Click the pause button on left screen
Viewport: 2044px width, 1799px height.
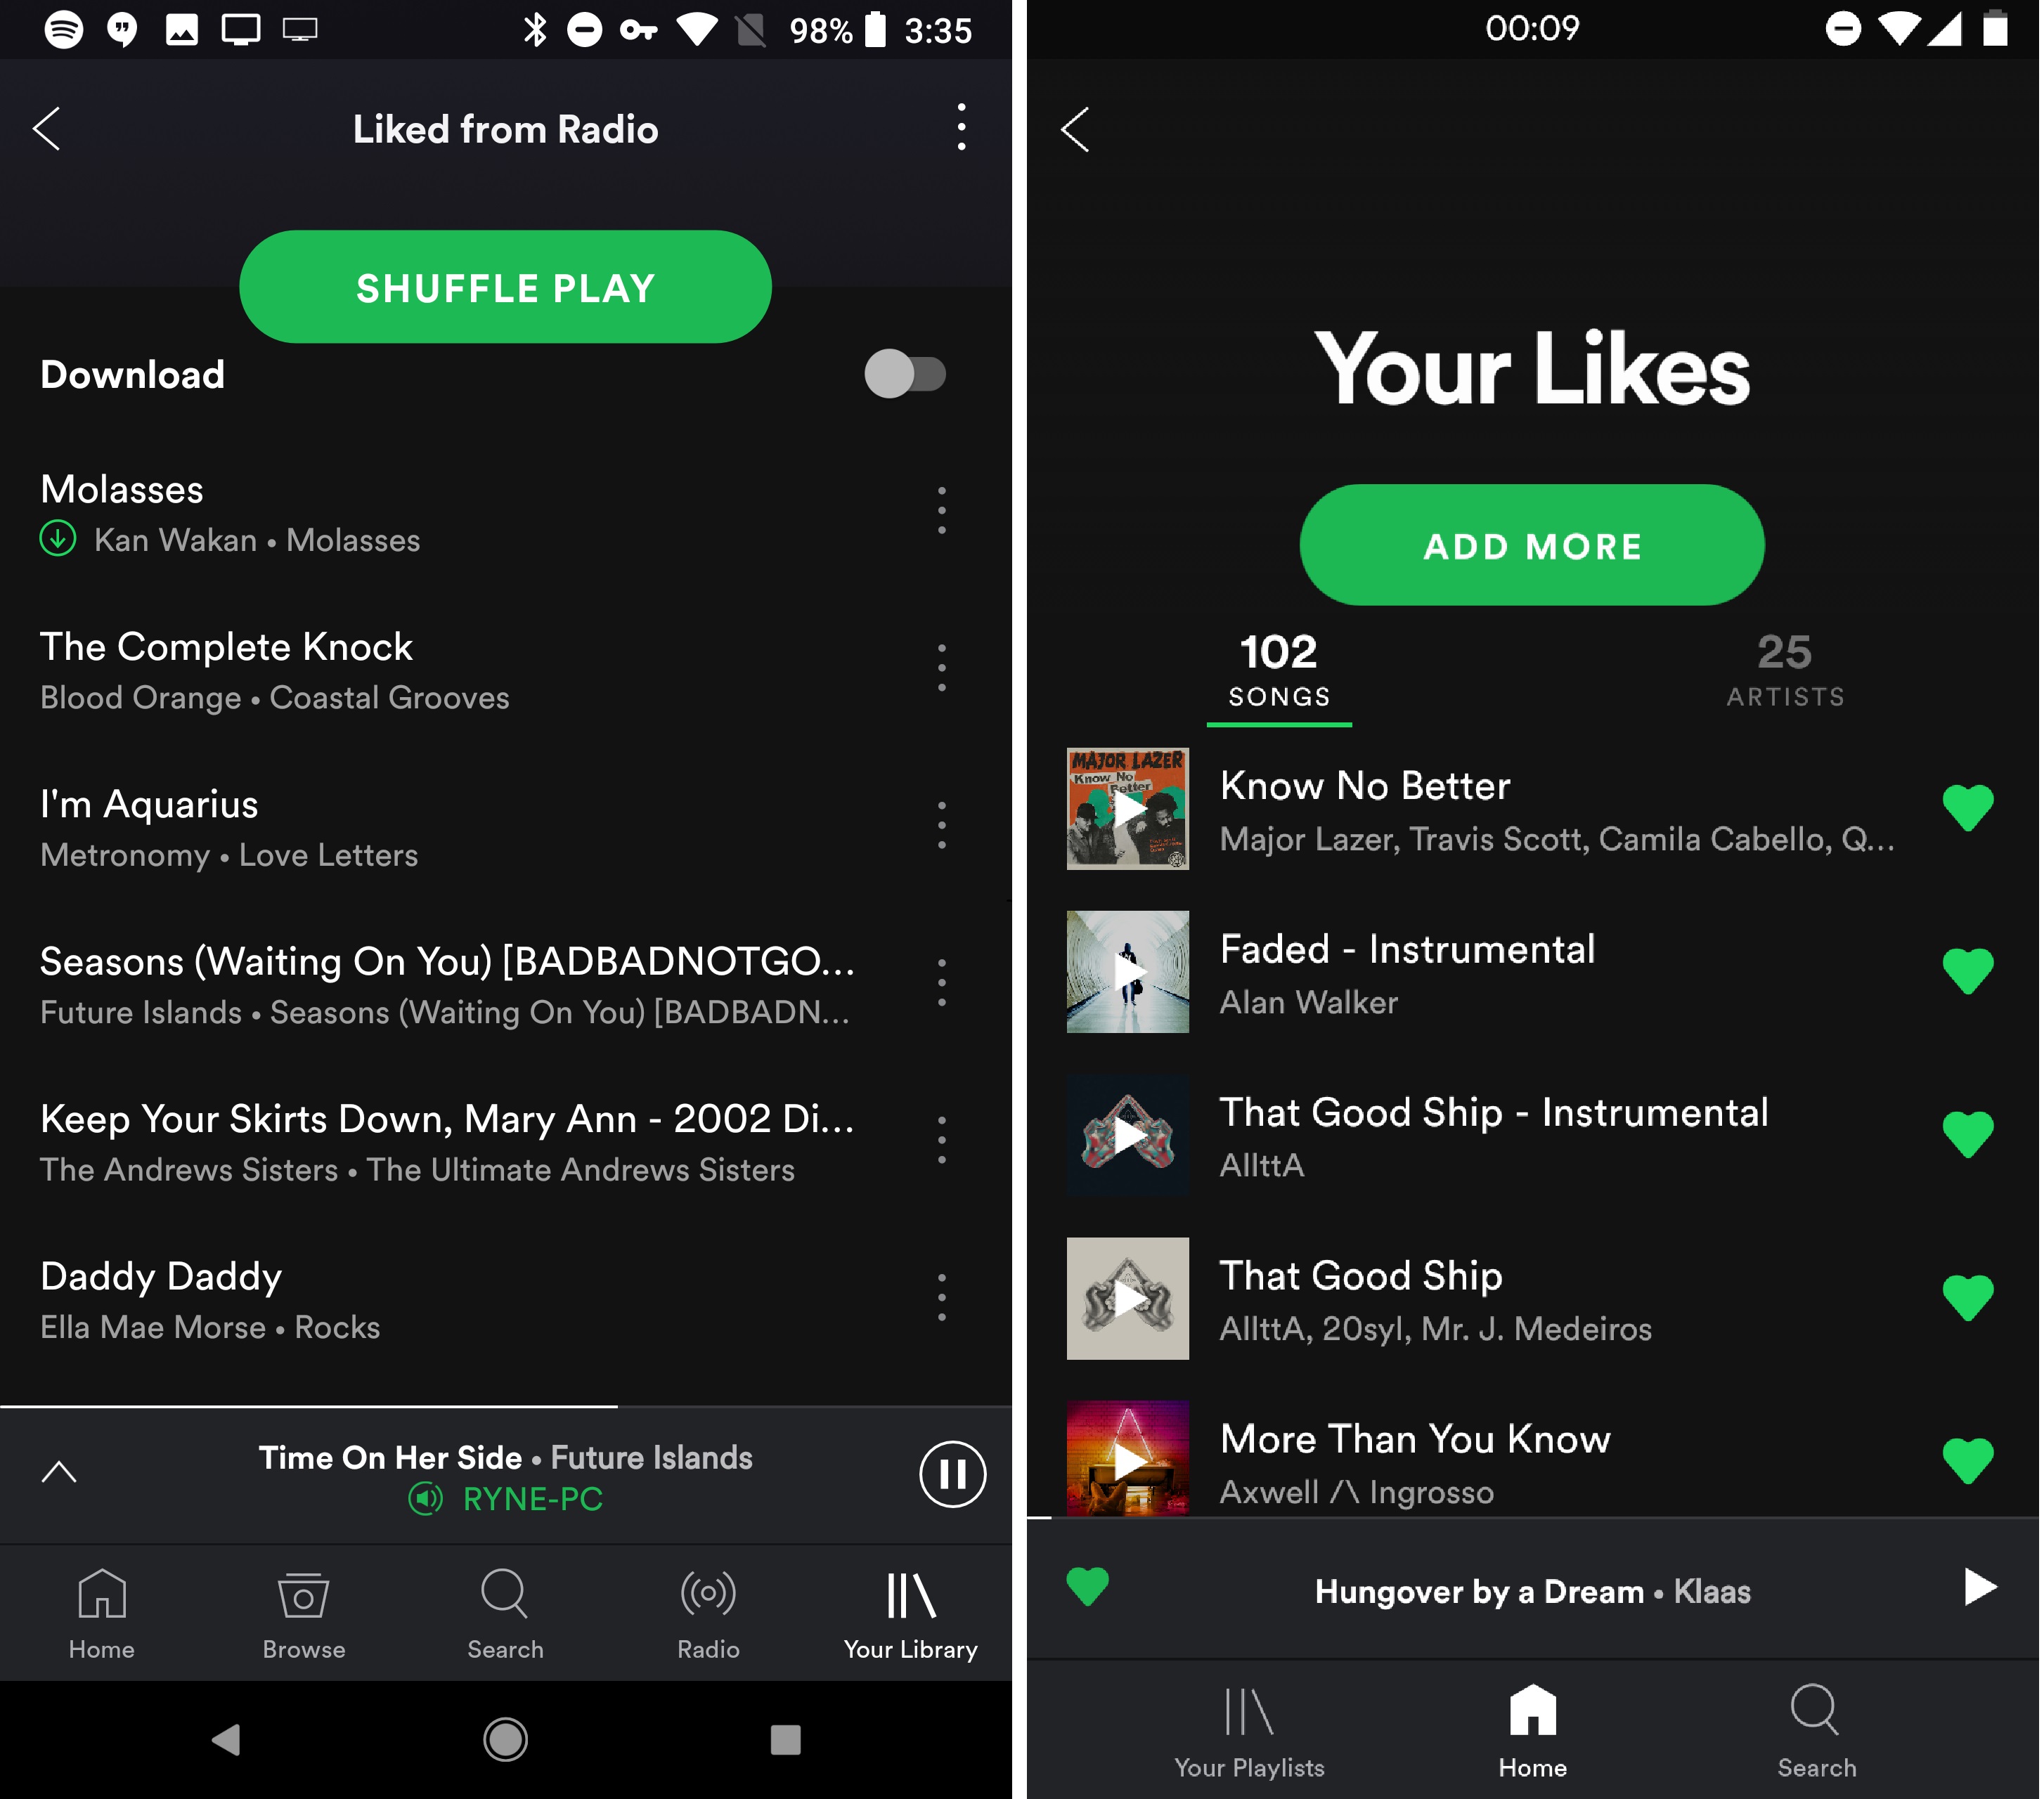pos(952,1474)
